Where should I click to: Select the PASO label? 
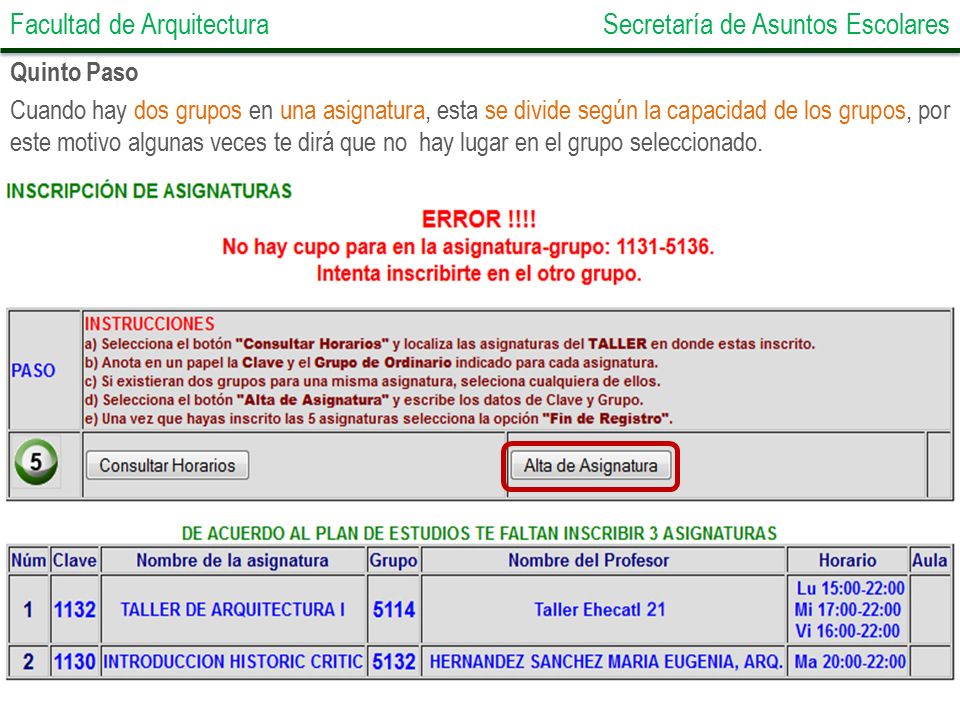[33, 370]
